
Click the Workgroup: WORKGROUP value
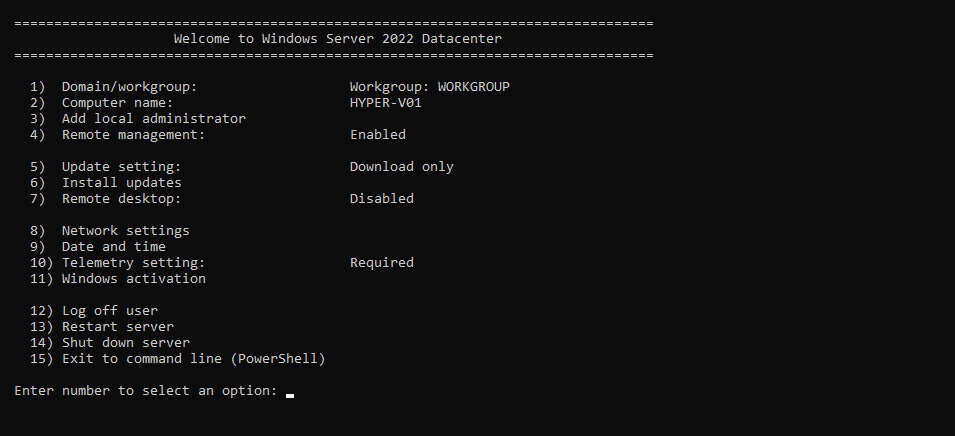[429, 87]
